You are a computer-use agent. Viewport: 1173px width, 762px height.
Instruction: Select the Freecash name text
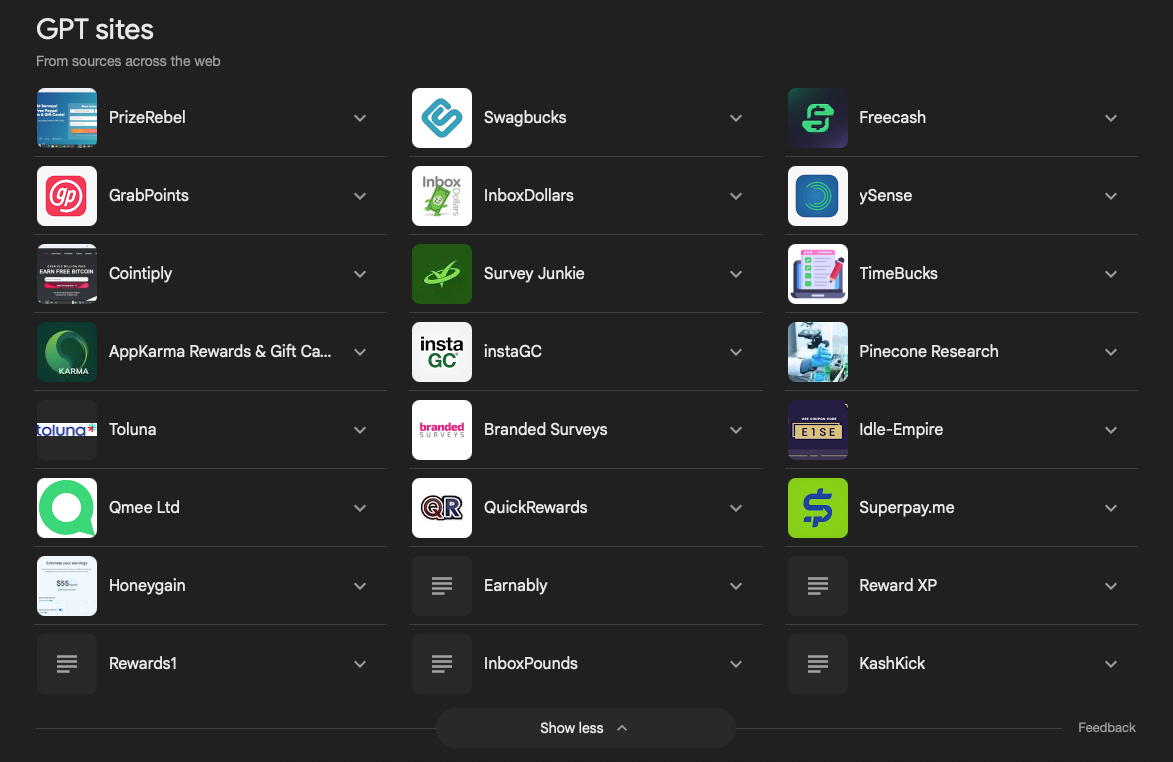click(x=892, y=117)
